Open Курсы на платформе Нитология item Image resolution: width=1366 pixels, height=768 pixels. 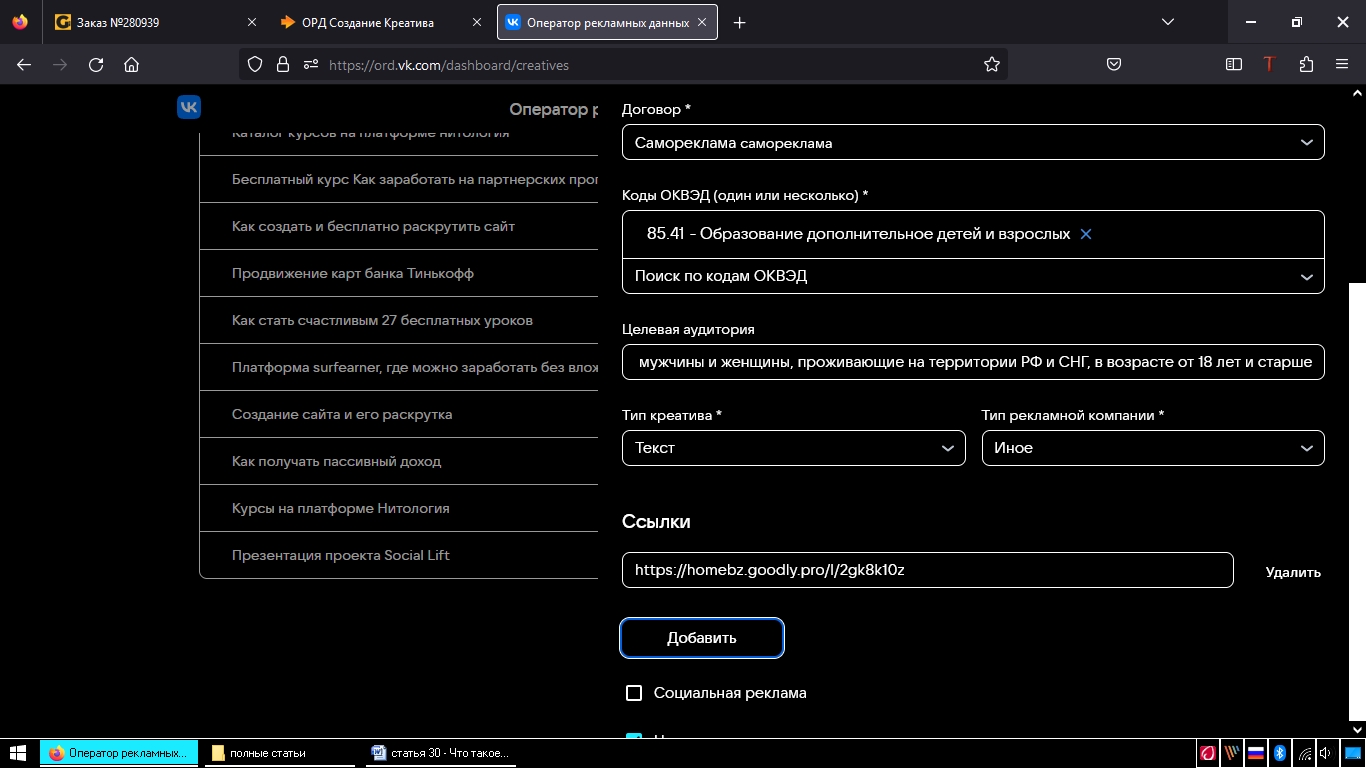pos(399,508)
